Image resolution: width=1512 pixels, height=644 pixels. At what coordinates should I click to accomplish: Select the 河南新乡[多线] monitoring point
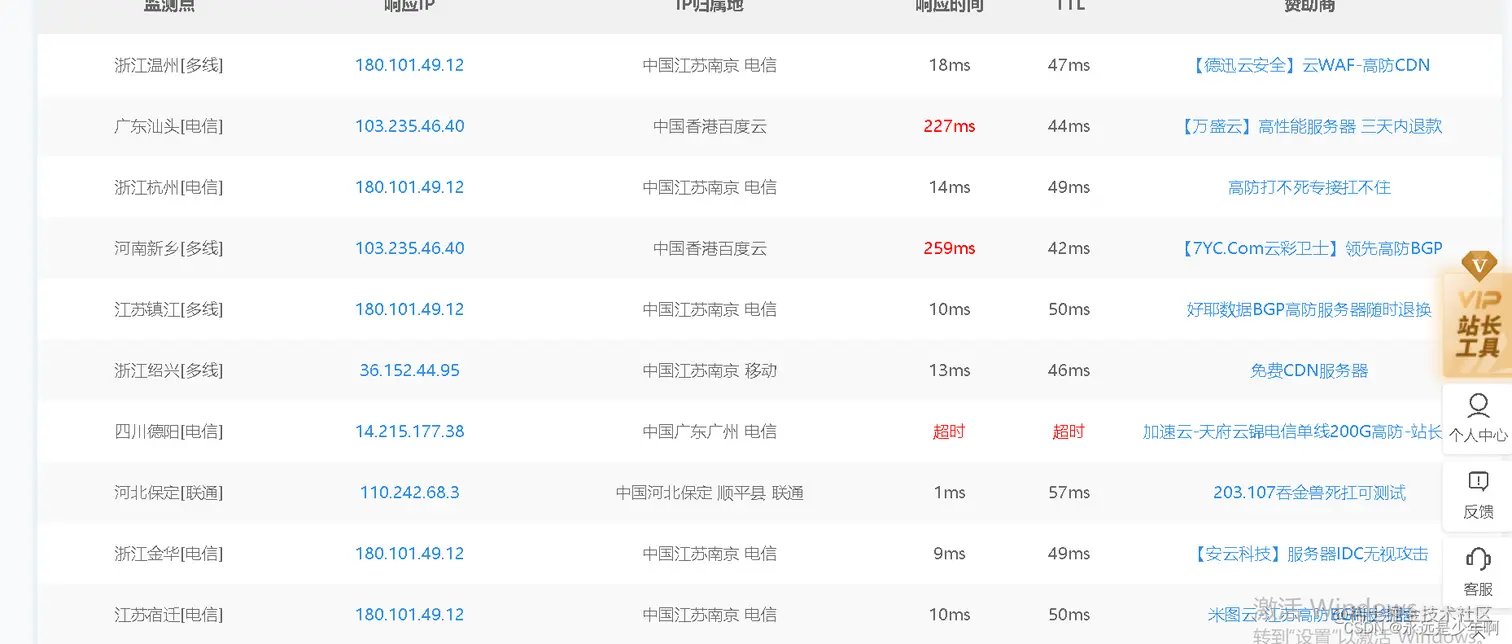(168, 248)
